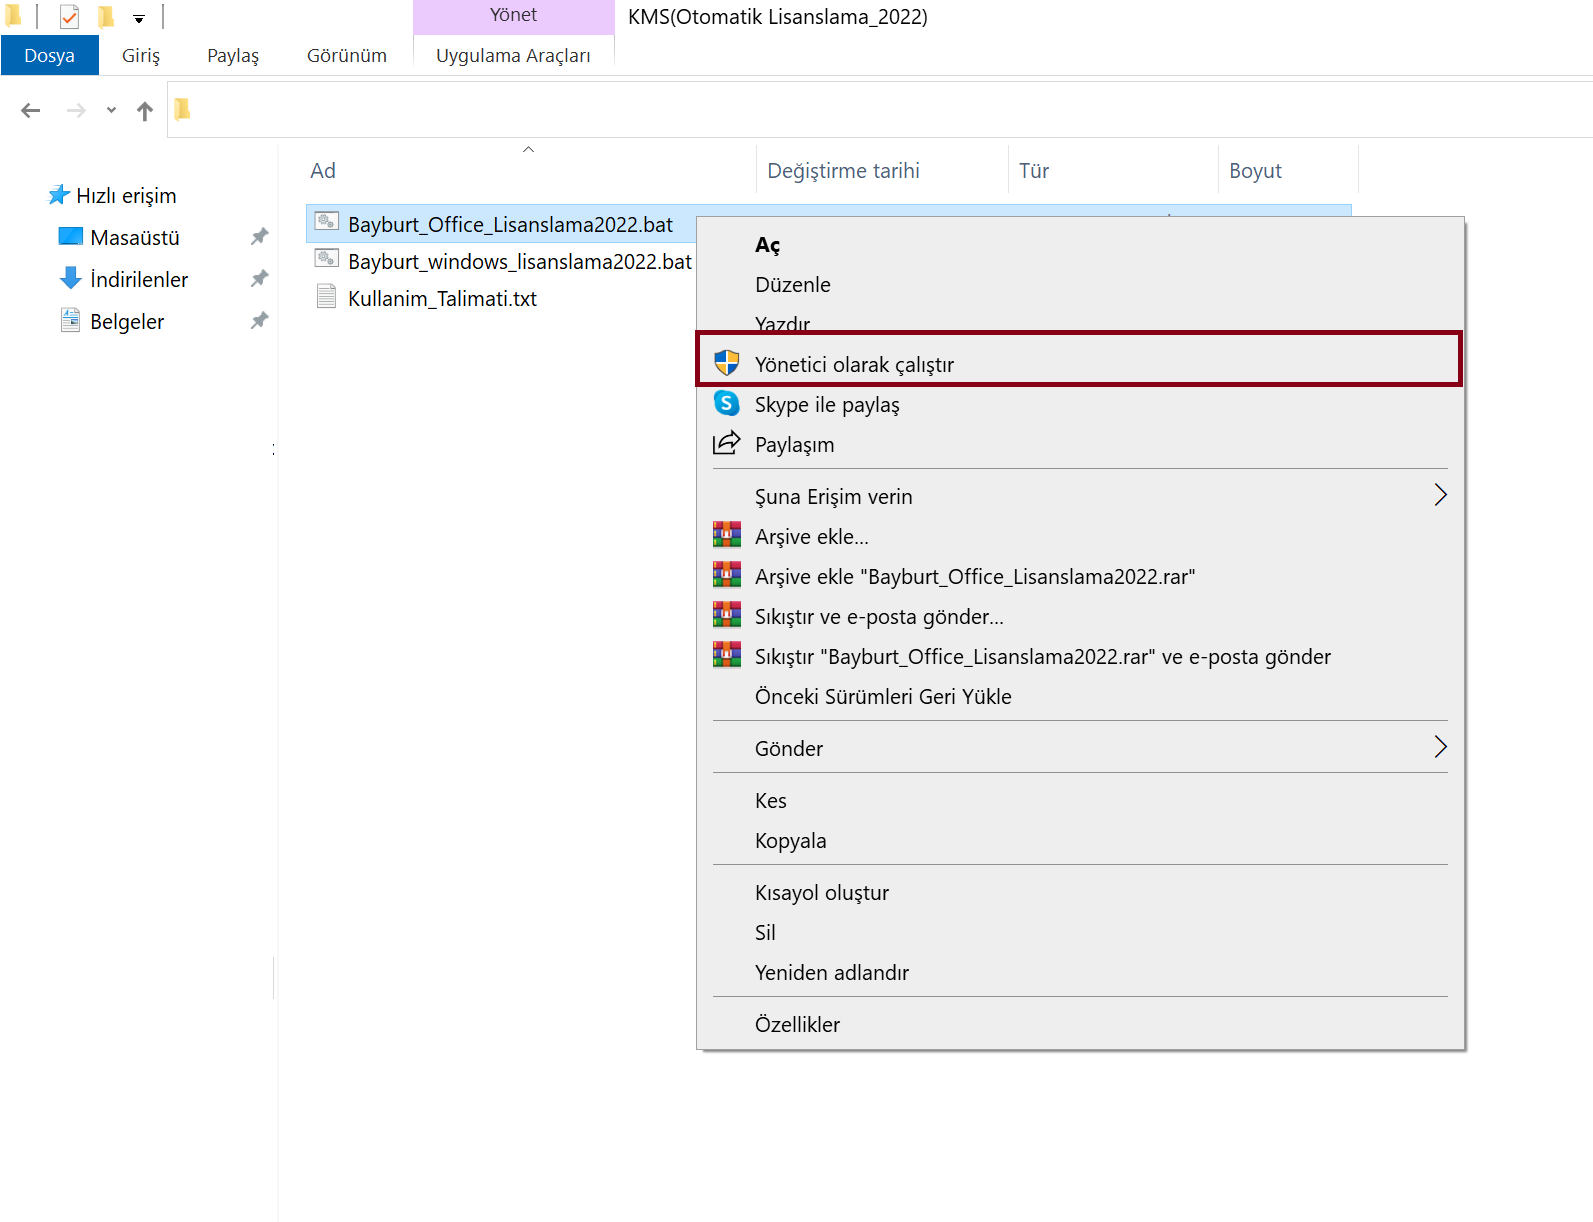Click the WinRAR icon beside Sıkıştır ve e-posta gönder...
Viewport: 1593px width, 1222px height.
727,615
